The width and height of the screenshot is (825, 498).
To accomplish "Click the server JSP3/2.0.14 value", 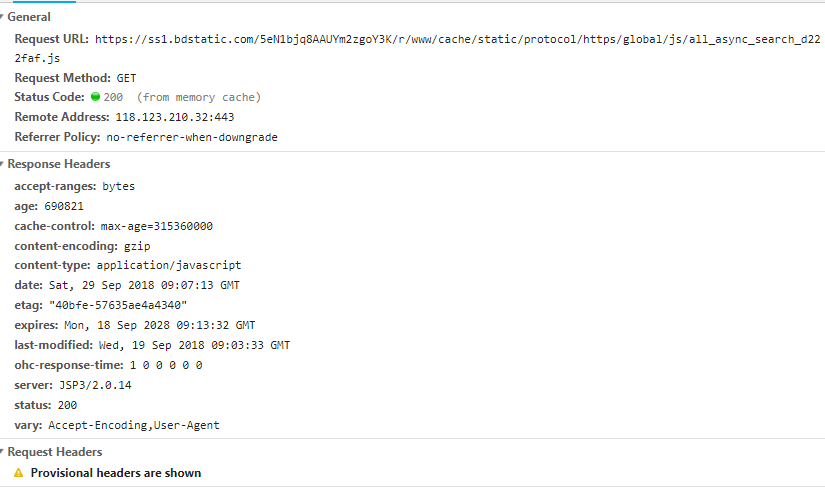I will point(95,385).
